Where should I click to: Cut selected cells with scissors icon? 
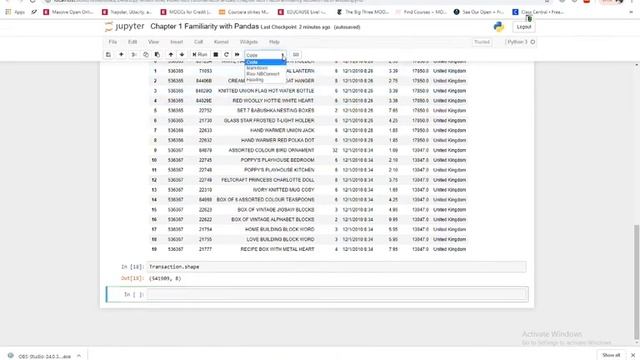[x=133, y=55]
